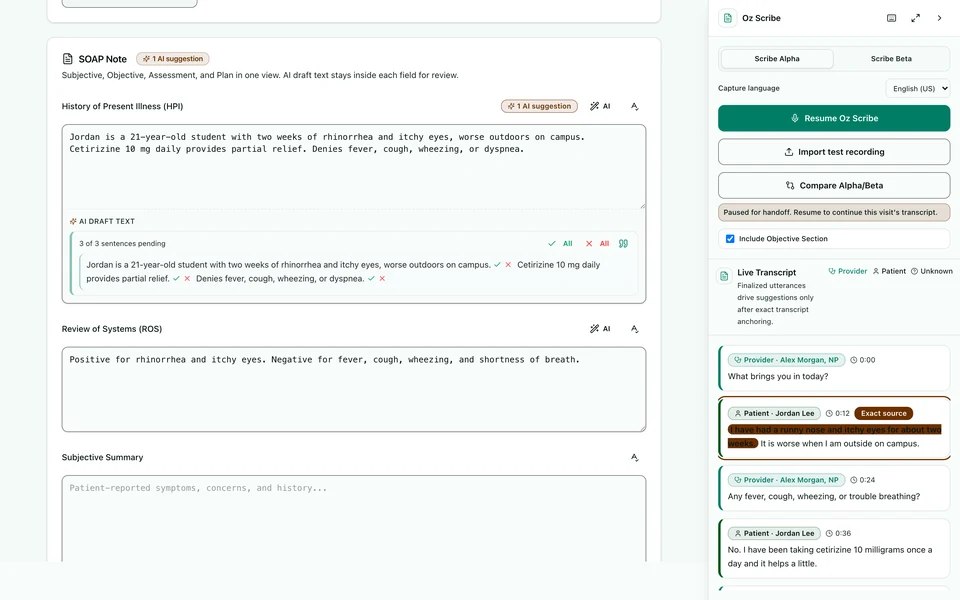Click the AI wand button for HPI
Screen dimensions: 960x600
coord(600,106)
